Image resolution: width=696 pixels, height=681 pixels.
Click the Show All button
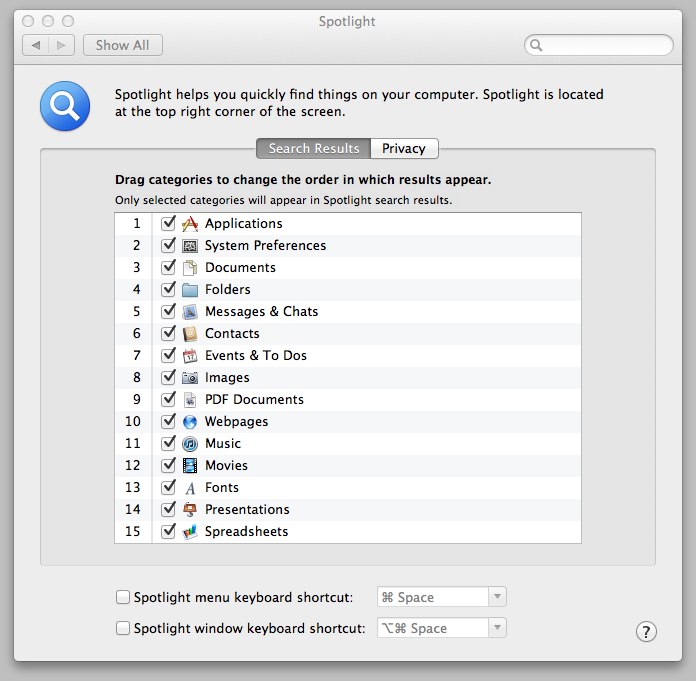coord(123,45)
